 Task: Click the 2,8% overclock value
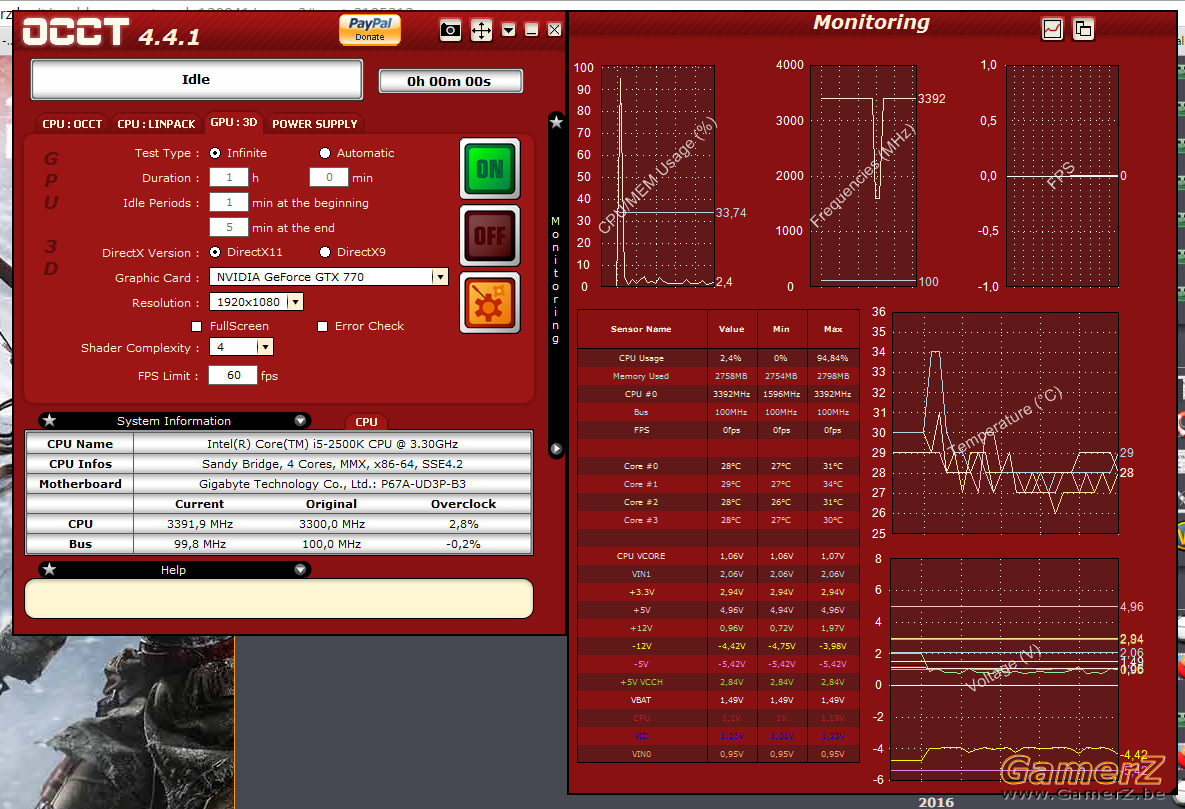point(463,524)
